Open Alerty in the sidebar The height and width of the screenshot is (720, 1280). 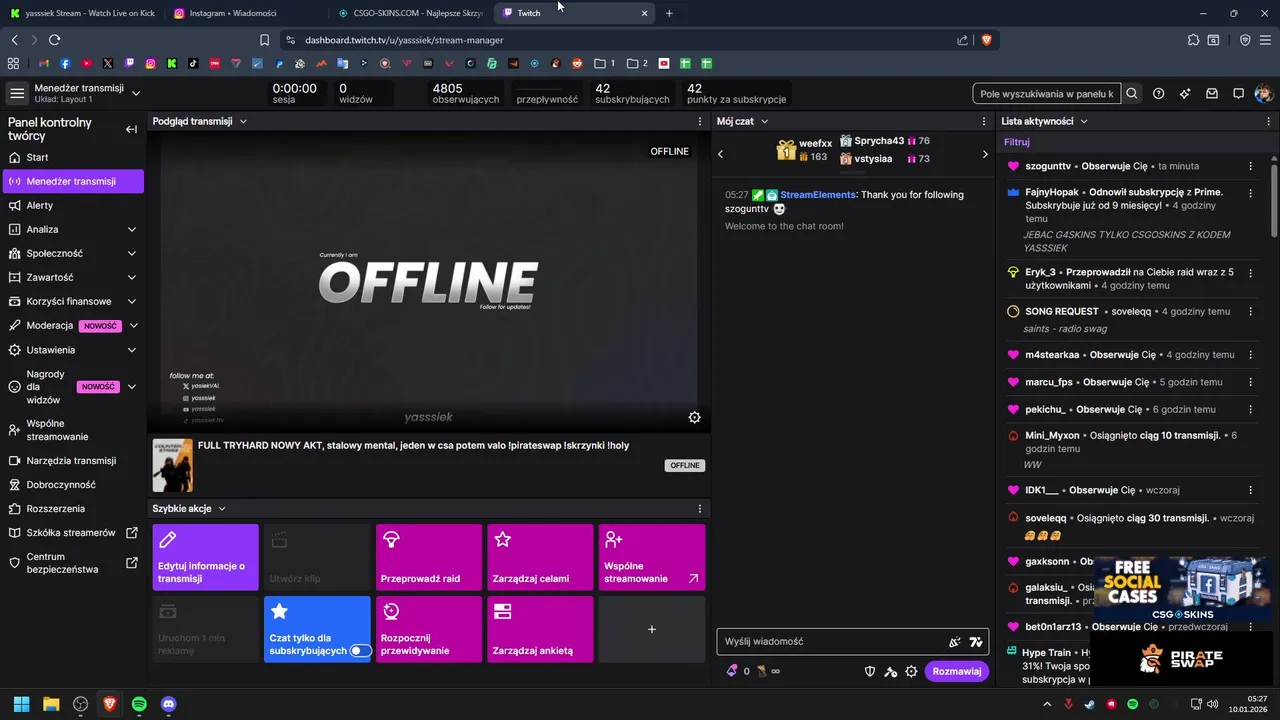[72, 205]
